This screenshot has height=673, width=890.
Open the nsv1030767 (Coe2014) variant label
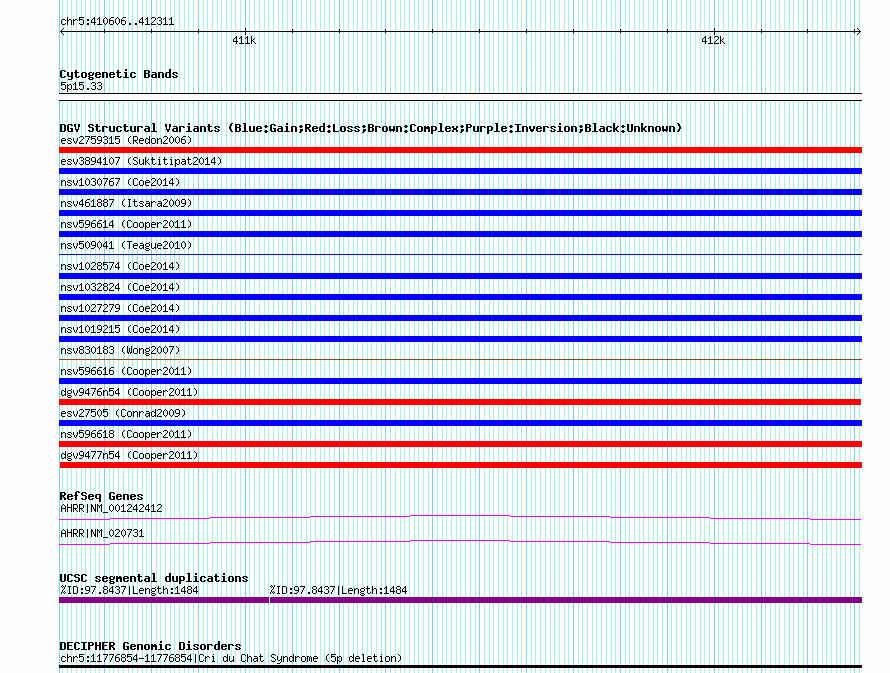120,182
